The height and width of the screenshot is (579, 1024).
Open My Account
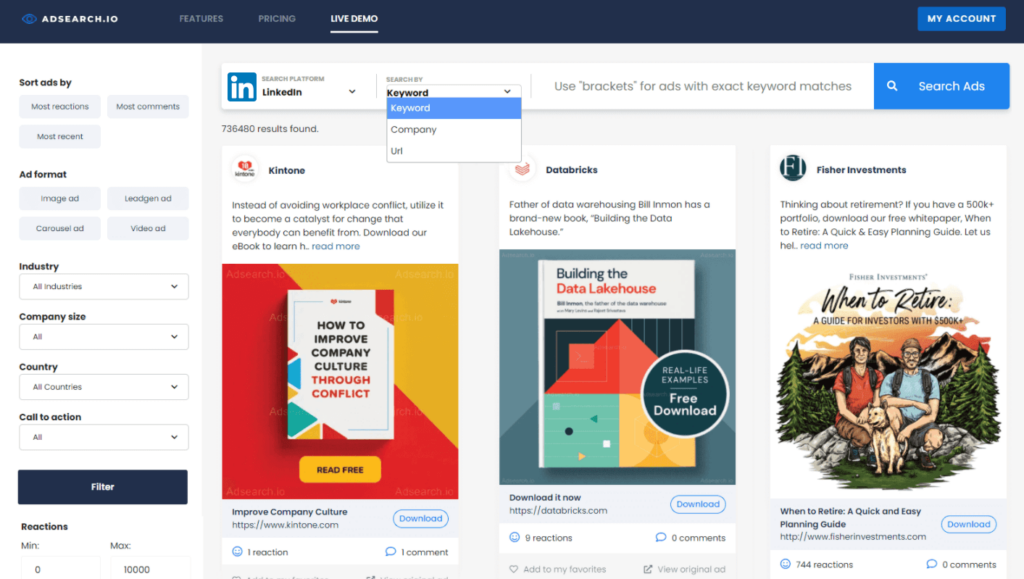(961, 19)
